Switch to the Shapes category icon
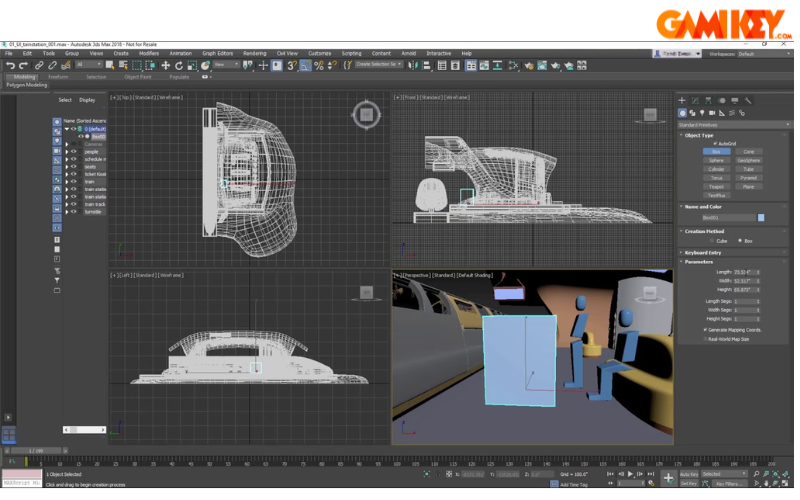Viewport: 800px width, 500px height. tap(692, 113)
